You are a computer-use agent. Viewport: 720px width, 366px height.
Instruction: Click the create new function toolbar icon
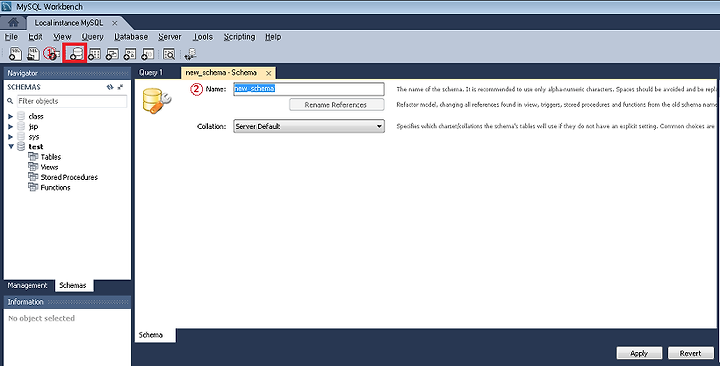[x=147, y=54]
